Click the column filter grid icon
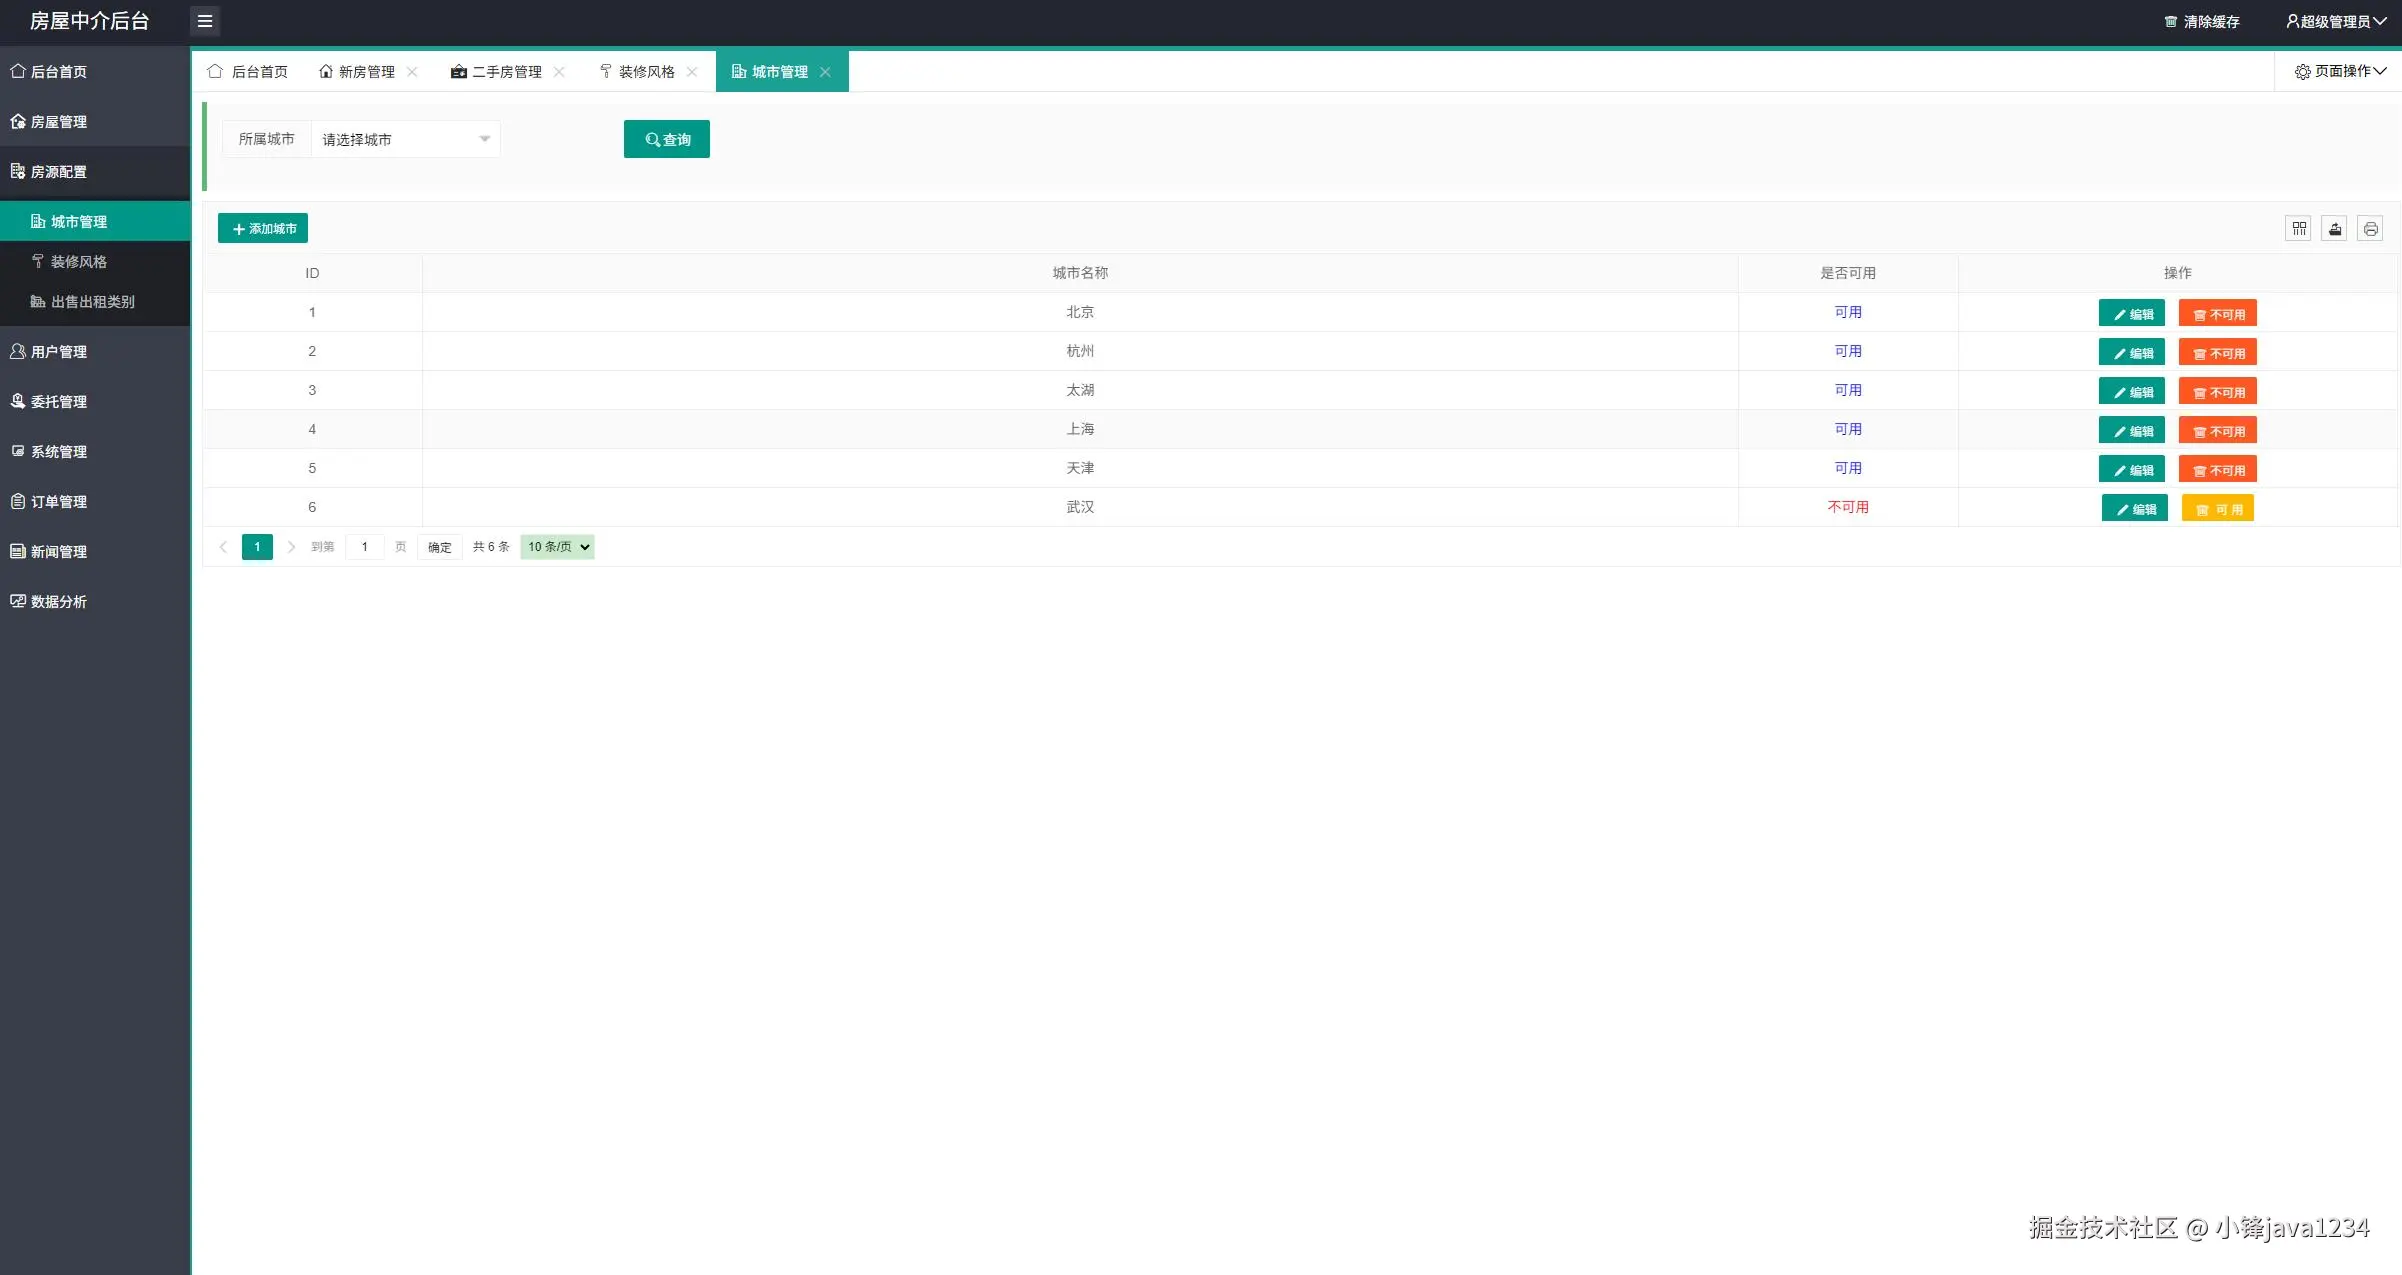2402x1275 pixels. (2299, 229)
